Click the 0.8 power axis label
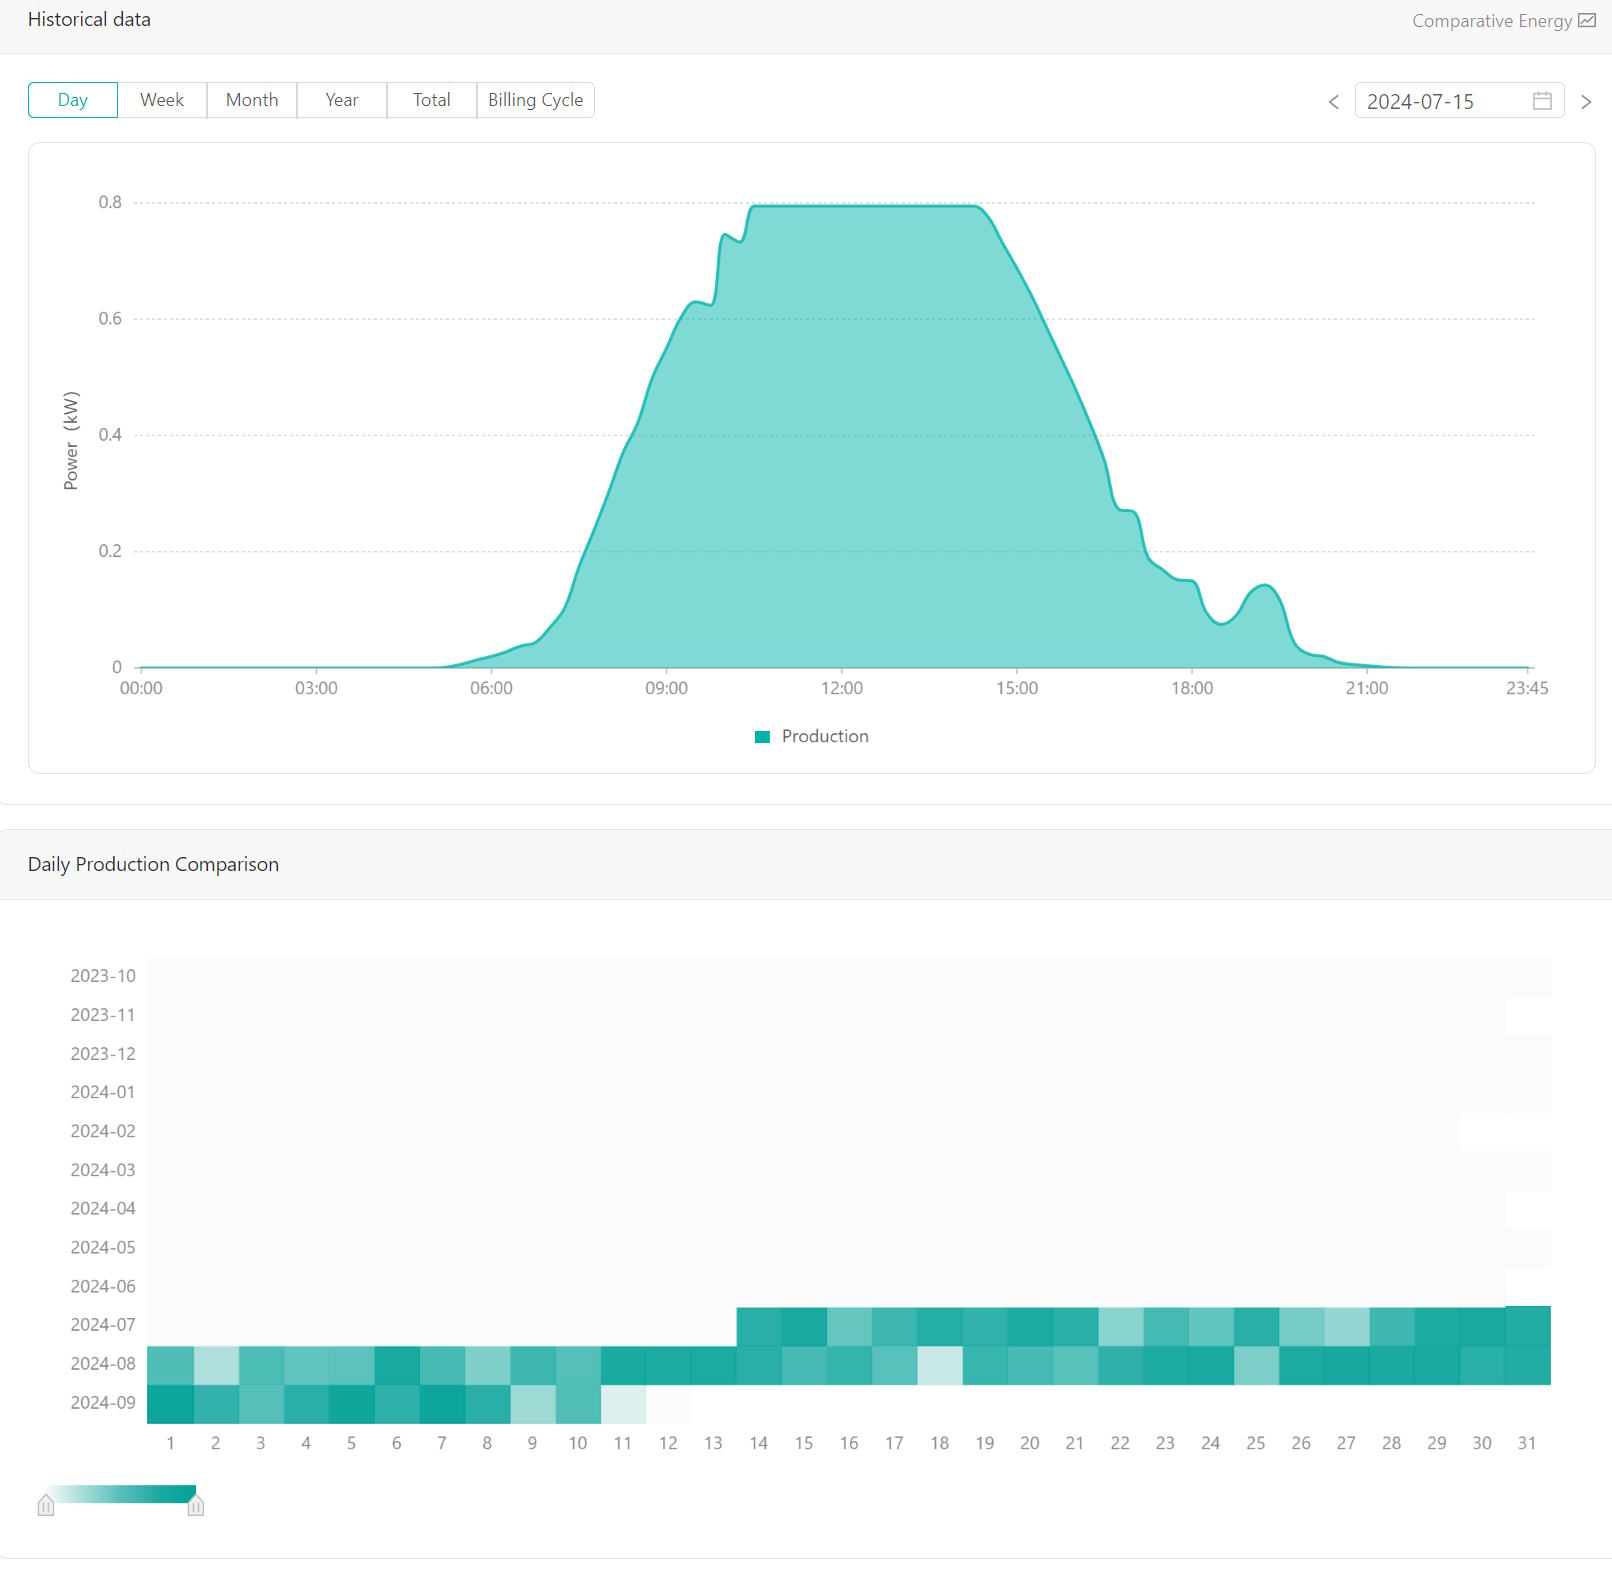1612x1573 pixels. point(110,202)
